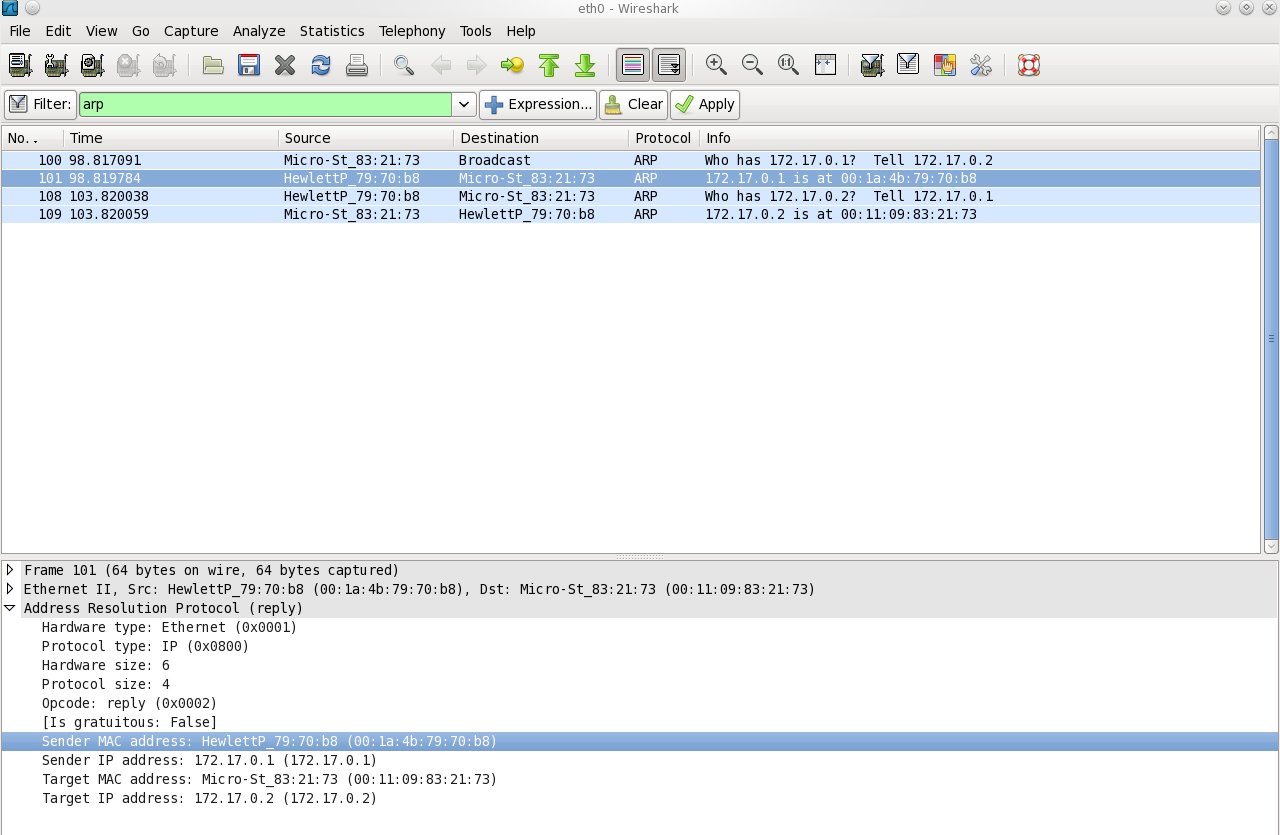Click in the display filter field containing arp
The width and height of the screenshot is (1280, 835).
click(x=266, y=104)
